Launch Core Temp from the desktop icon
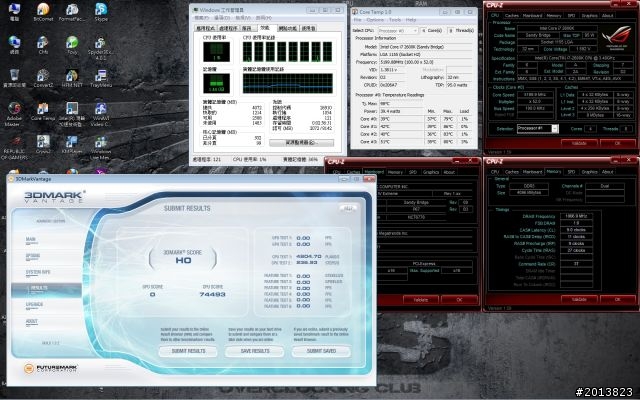Viewport: 640px width, 400px height. [x=43, y=111]
